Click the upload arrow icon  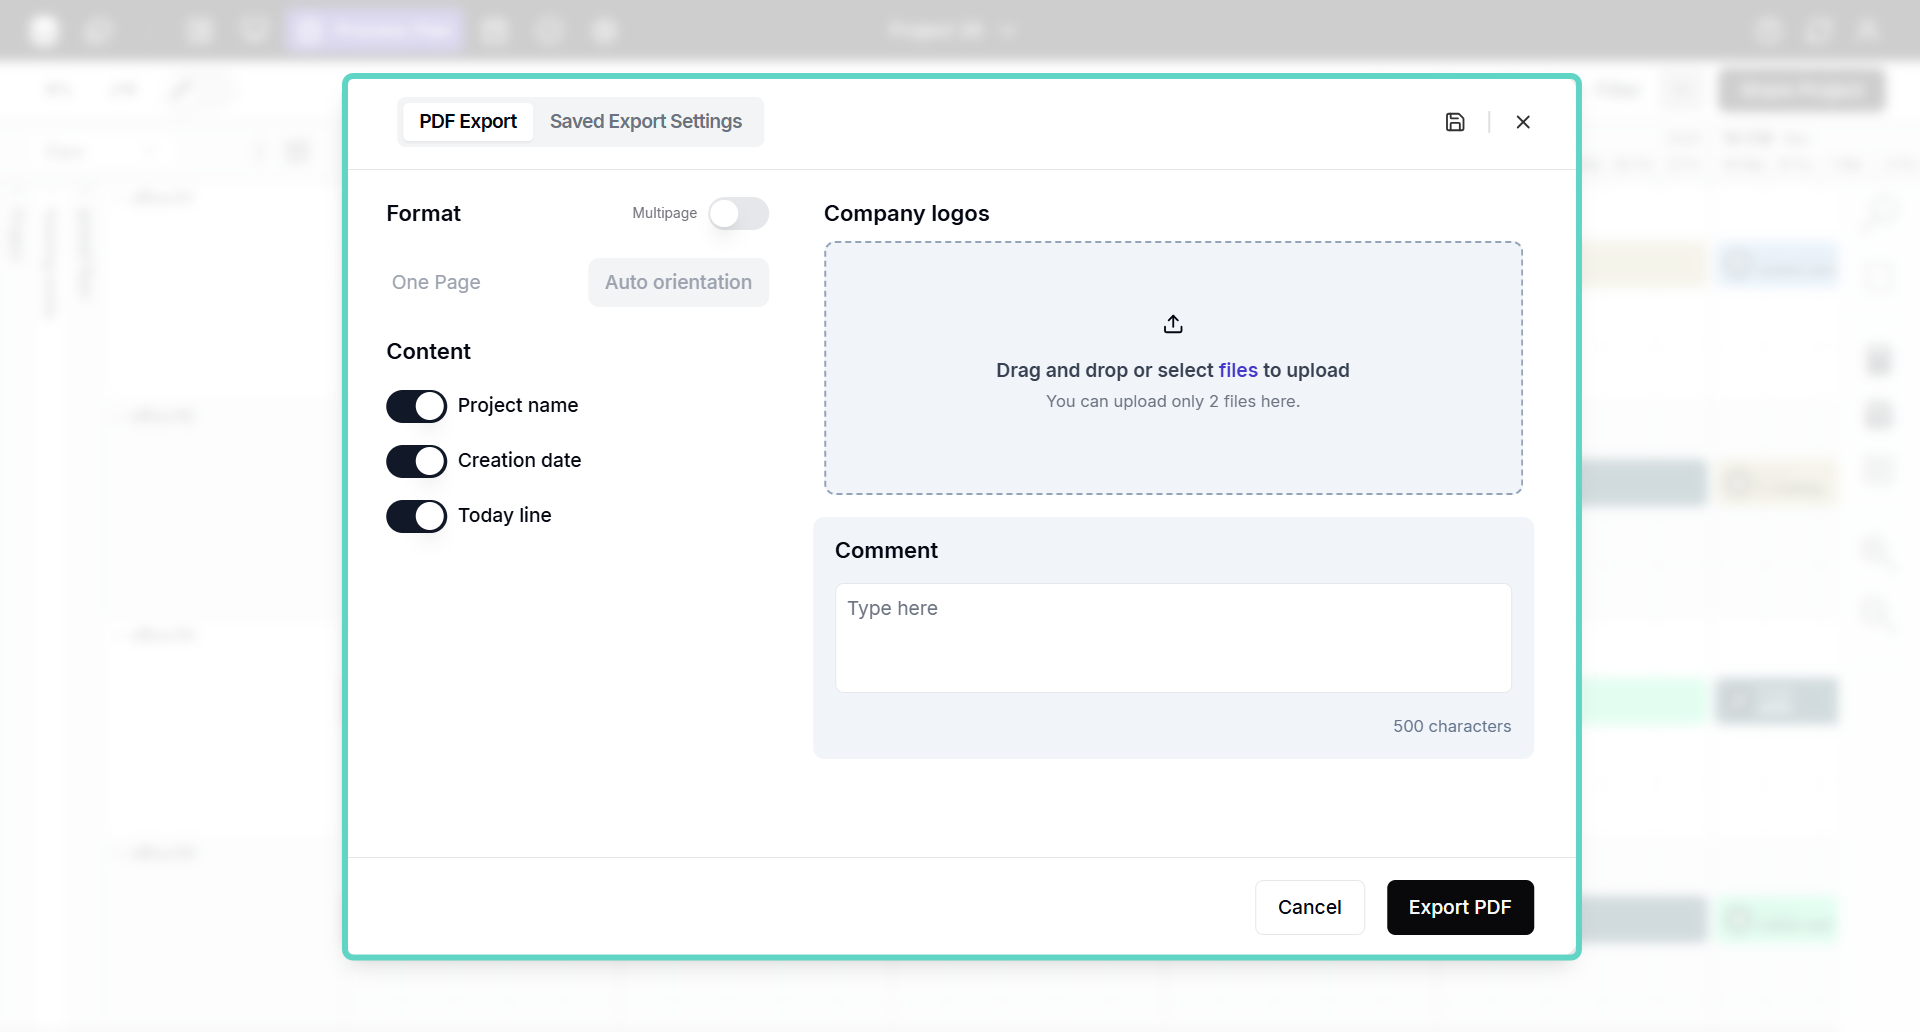click(x=1173, y=324)
